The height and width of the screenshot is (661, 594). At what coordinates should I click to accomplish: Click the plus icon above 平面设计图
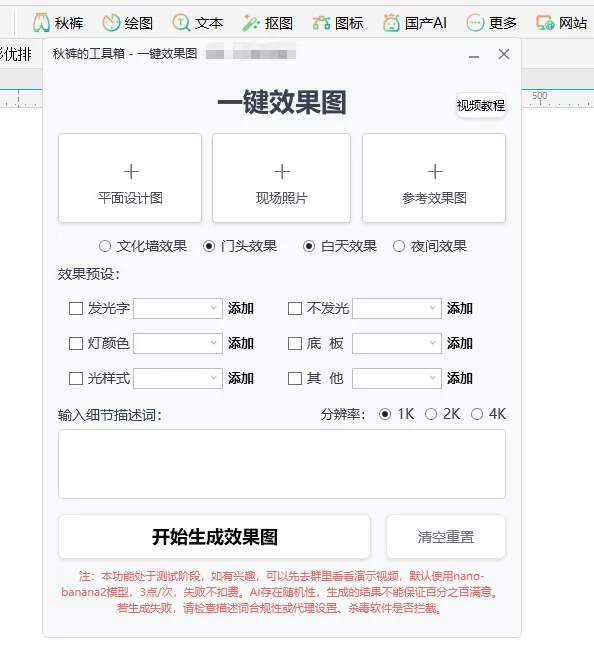click(x=131, y=172)
